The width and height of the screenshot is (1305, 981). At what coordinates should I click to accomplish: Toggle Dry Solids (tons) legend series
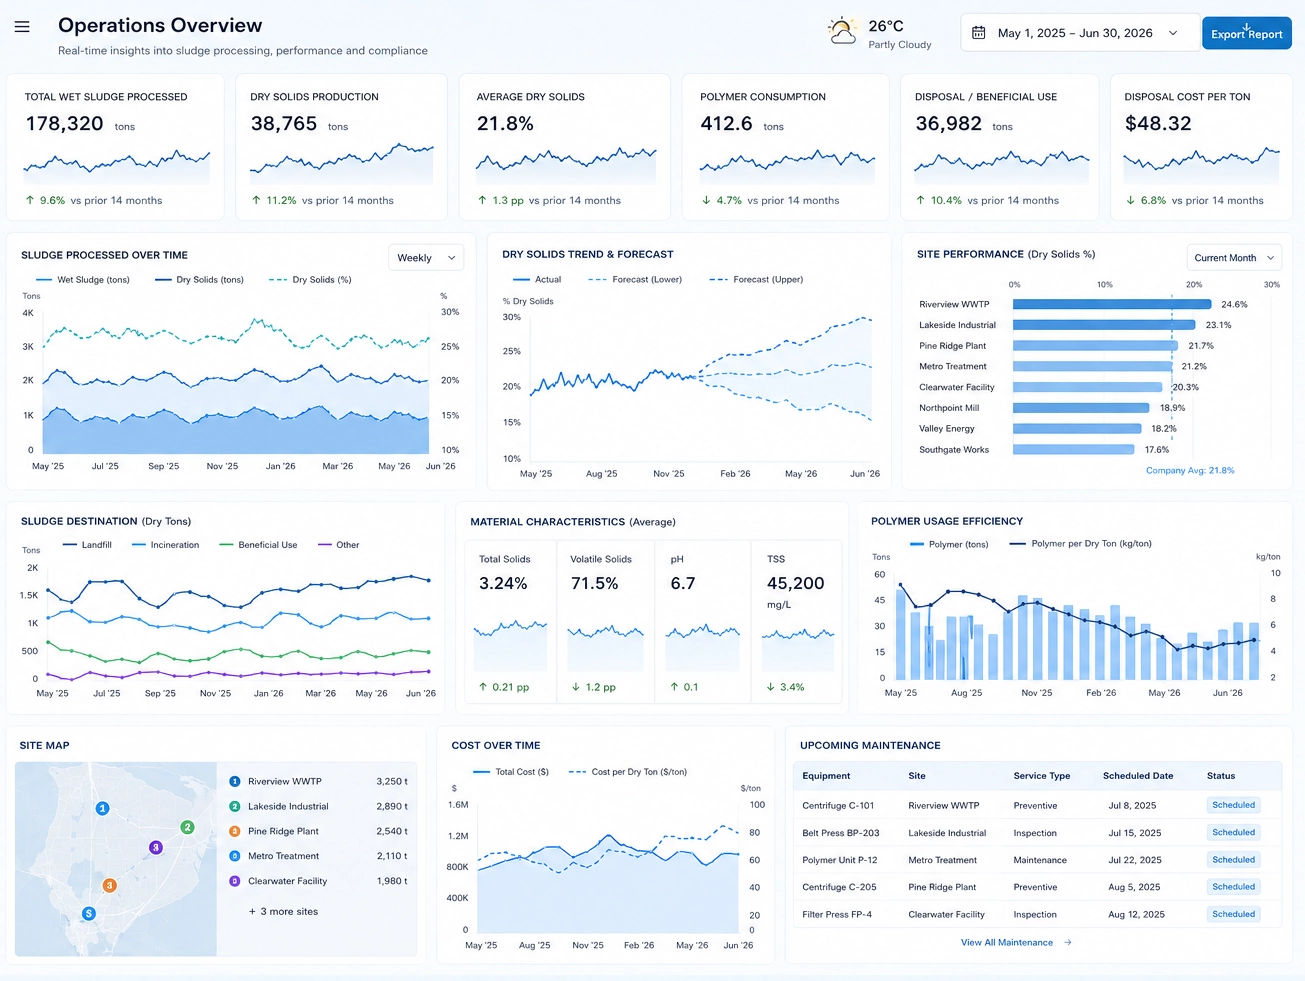coord(200,280)
